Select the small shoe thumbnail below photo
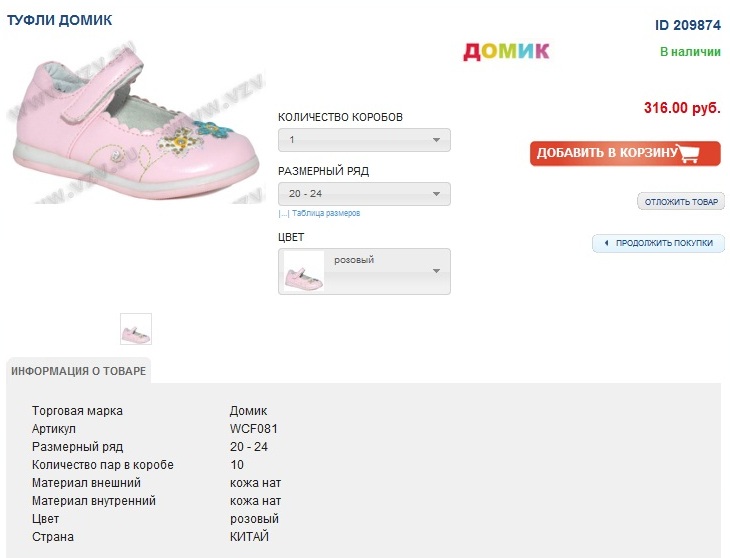Screen dimensions: 730x558 (x=136, y=328)
